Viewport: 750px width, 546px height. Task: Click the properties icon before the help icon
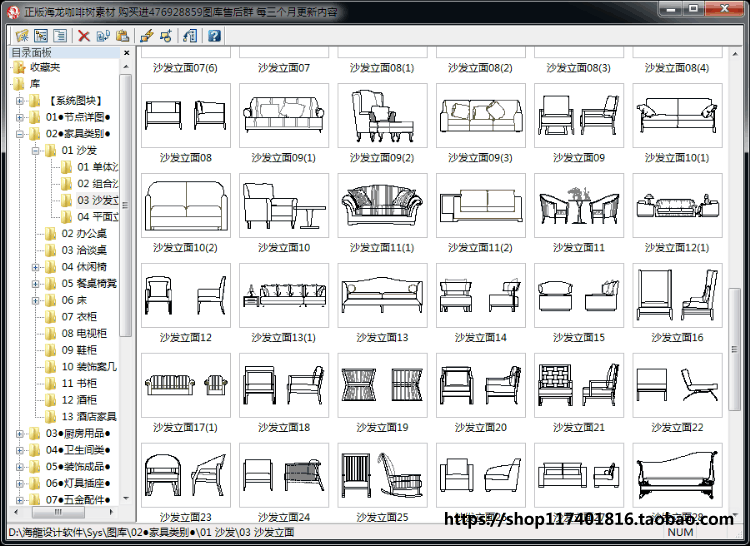click(x=190, y=36)
